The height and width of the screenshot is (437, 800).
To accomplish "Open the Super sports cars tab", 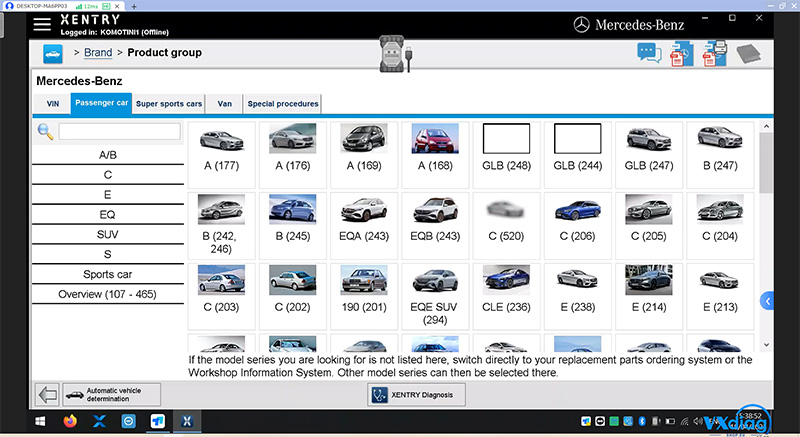I will click(169, 104).
